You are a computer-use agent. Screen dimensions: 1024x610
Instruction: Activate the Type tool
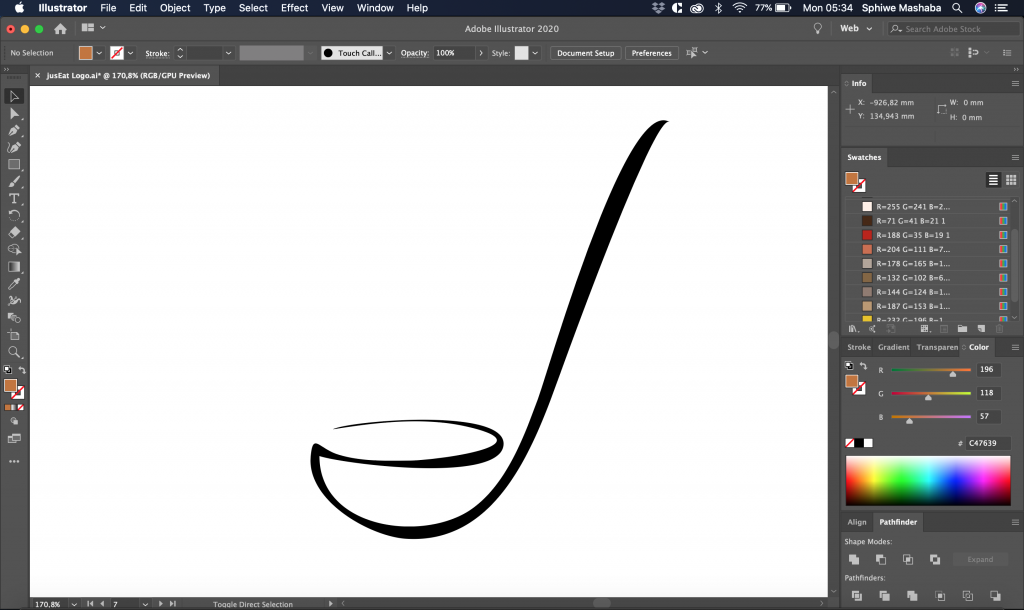coord(14,199)
